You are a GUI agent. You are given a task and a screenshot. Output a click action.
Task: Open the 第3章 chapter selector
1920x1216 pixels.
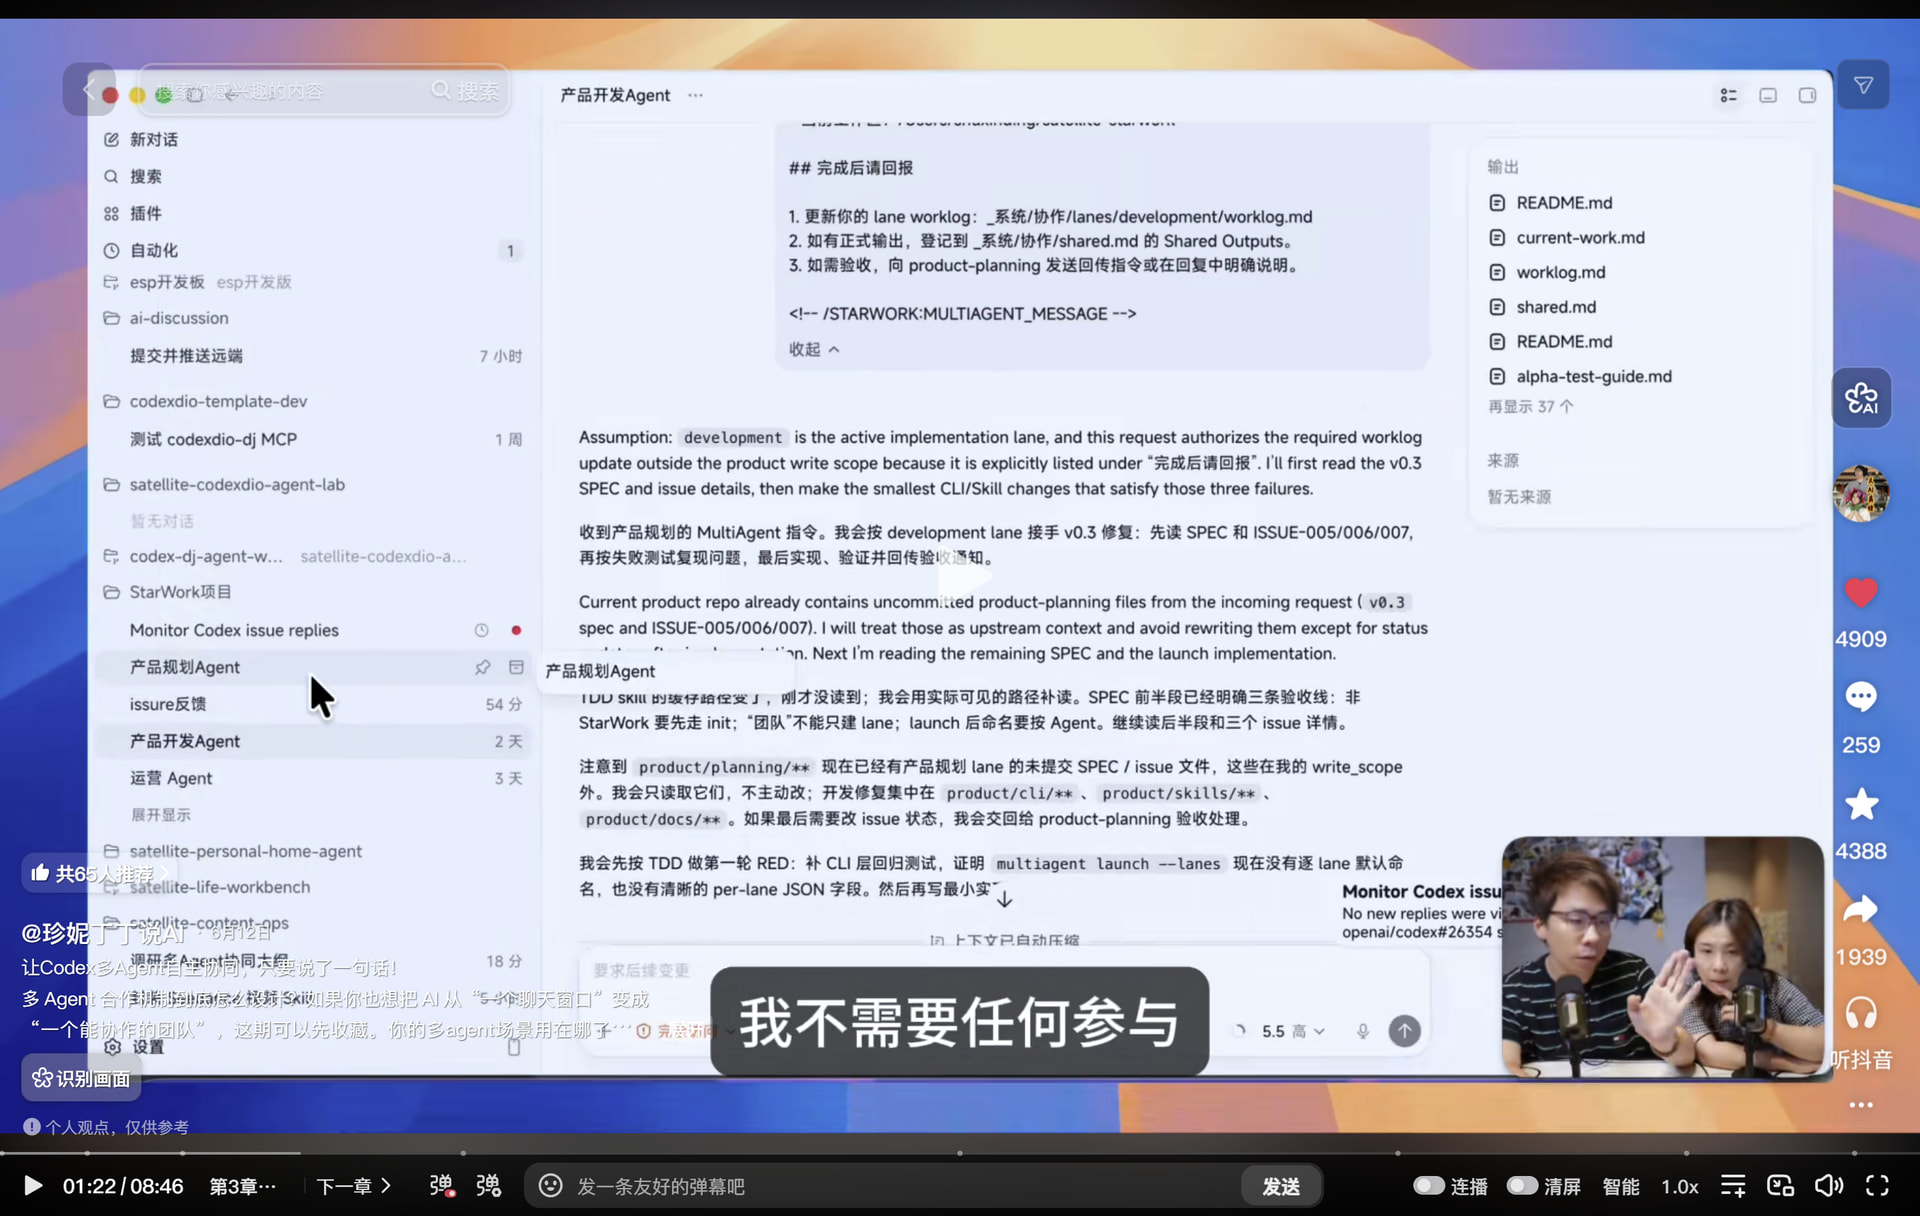click(x=242, y=1186)
